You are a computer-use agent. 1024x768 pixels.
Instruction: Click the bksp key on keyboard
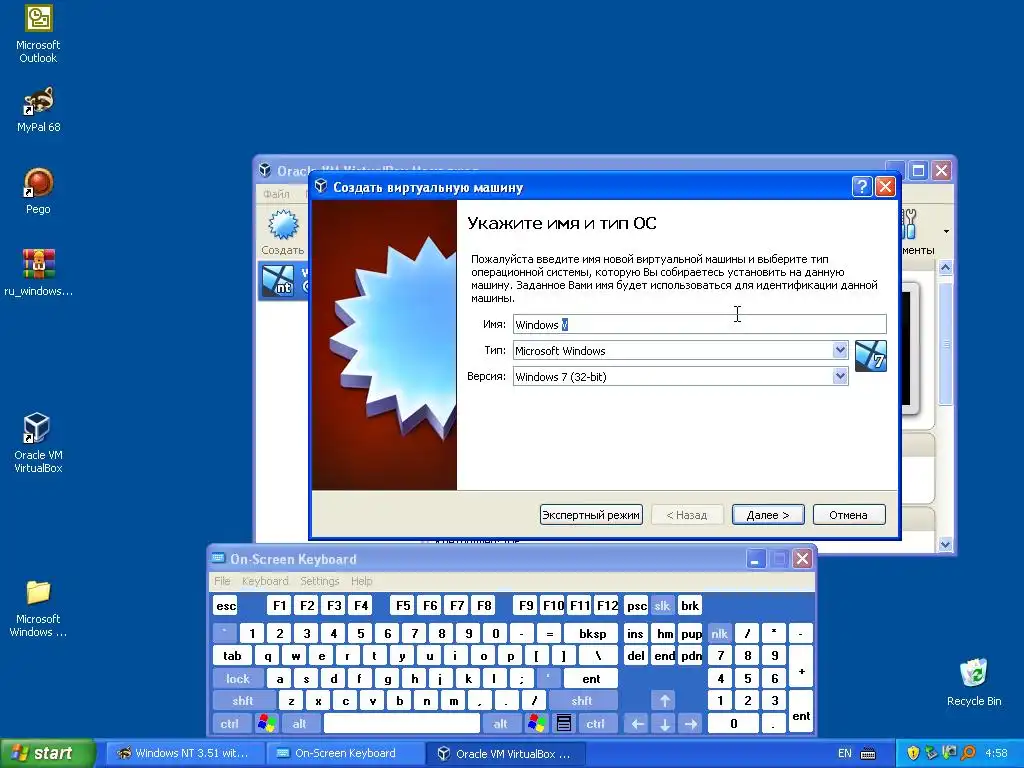tap(593, 633)
